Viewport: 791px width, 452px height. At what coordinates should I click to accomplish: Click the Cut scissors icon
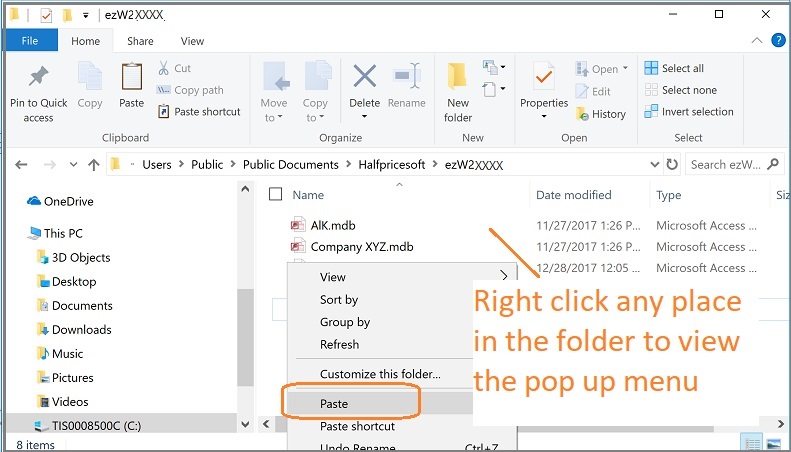164,68
